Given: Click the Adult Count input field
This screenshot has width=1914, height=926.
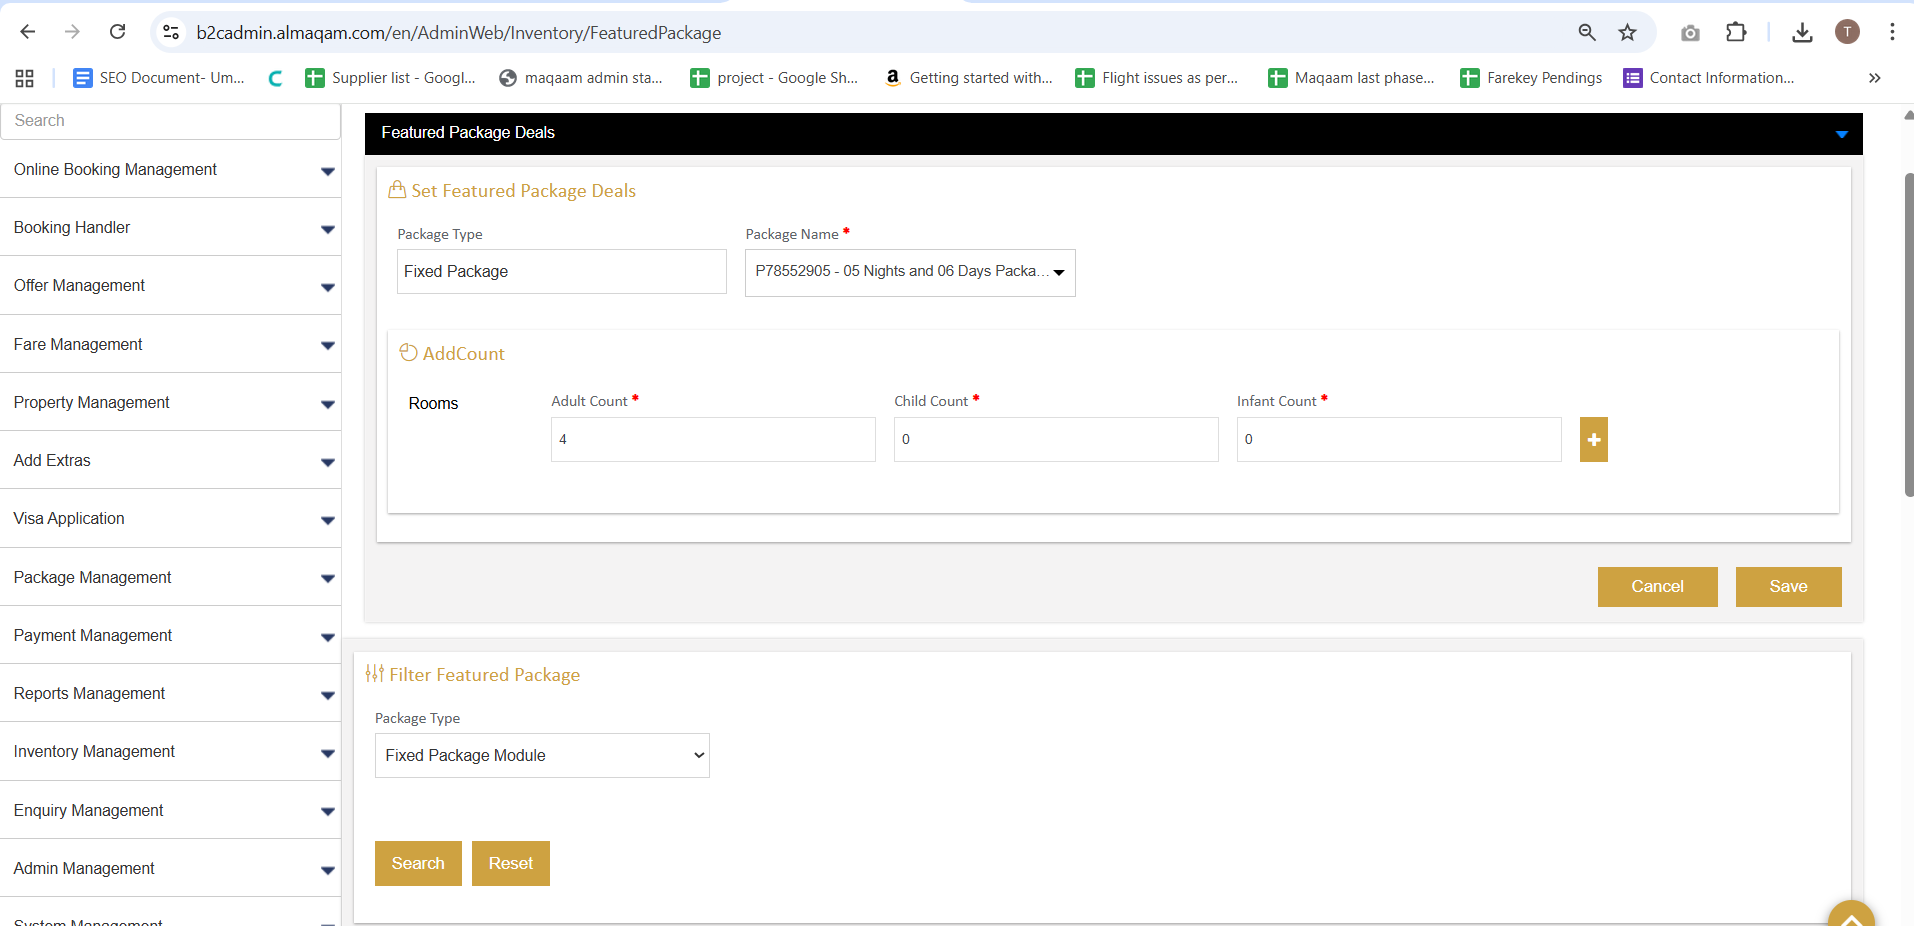Looking at the screenshot, I should point(712,440).
